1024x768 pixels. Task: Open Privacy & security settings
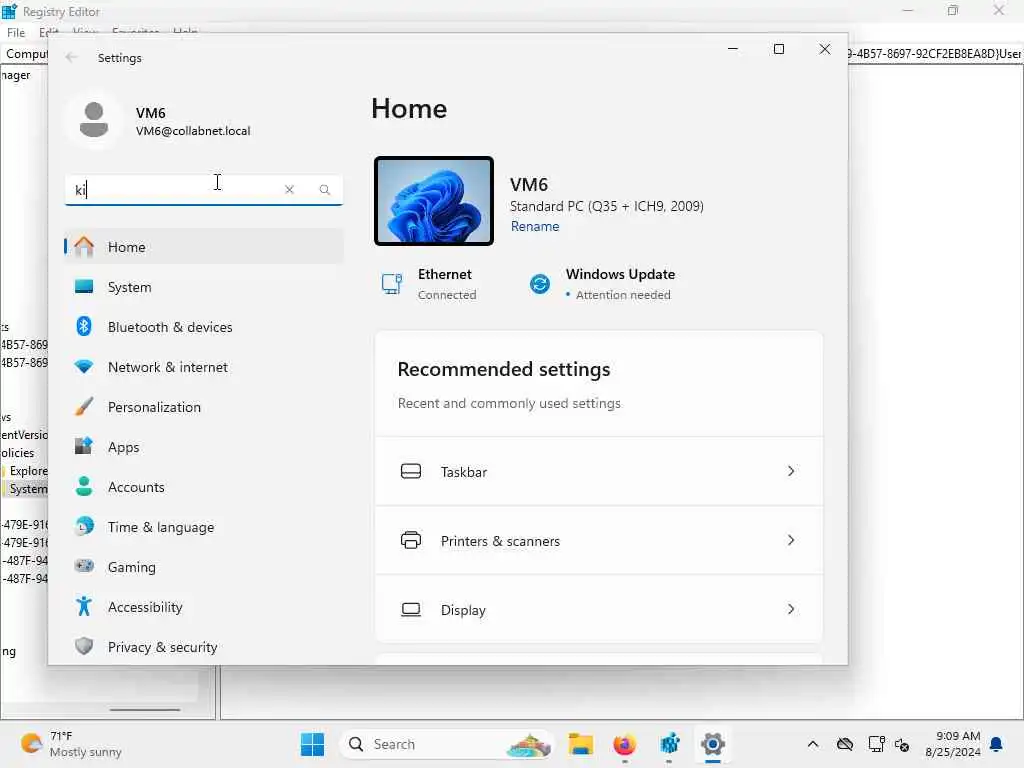[204, 647]
